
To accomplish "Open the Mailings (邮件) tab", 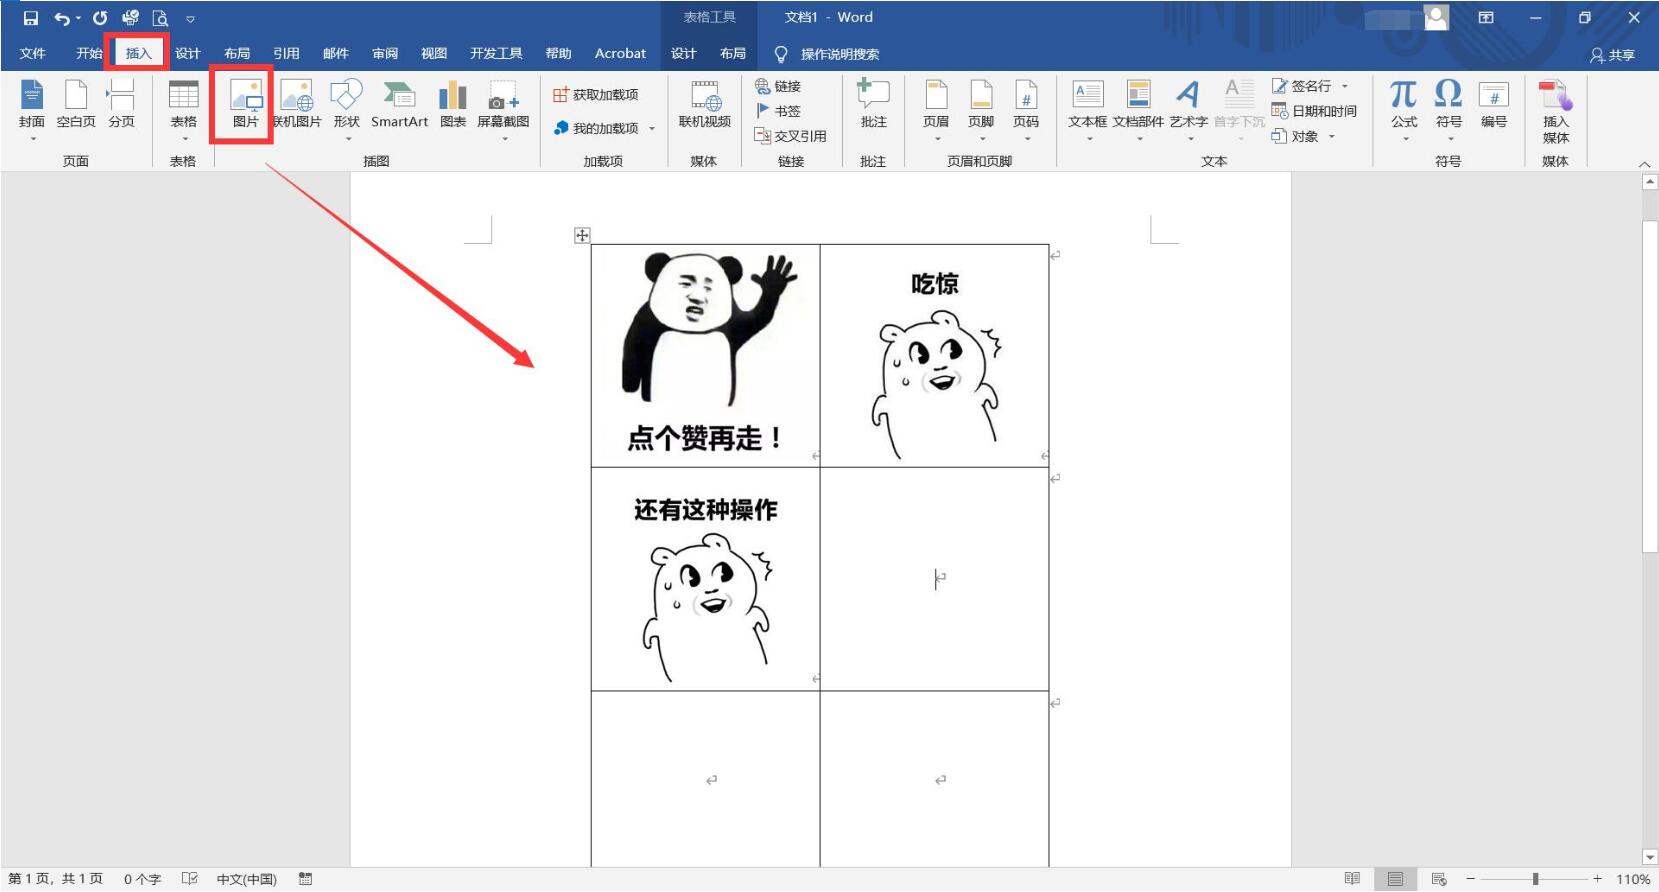I will point(336,54).
